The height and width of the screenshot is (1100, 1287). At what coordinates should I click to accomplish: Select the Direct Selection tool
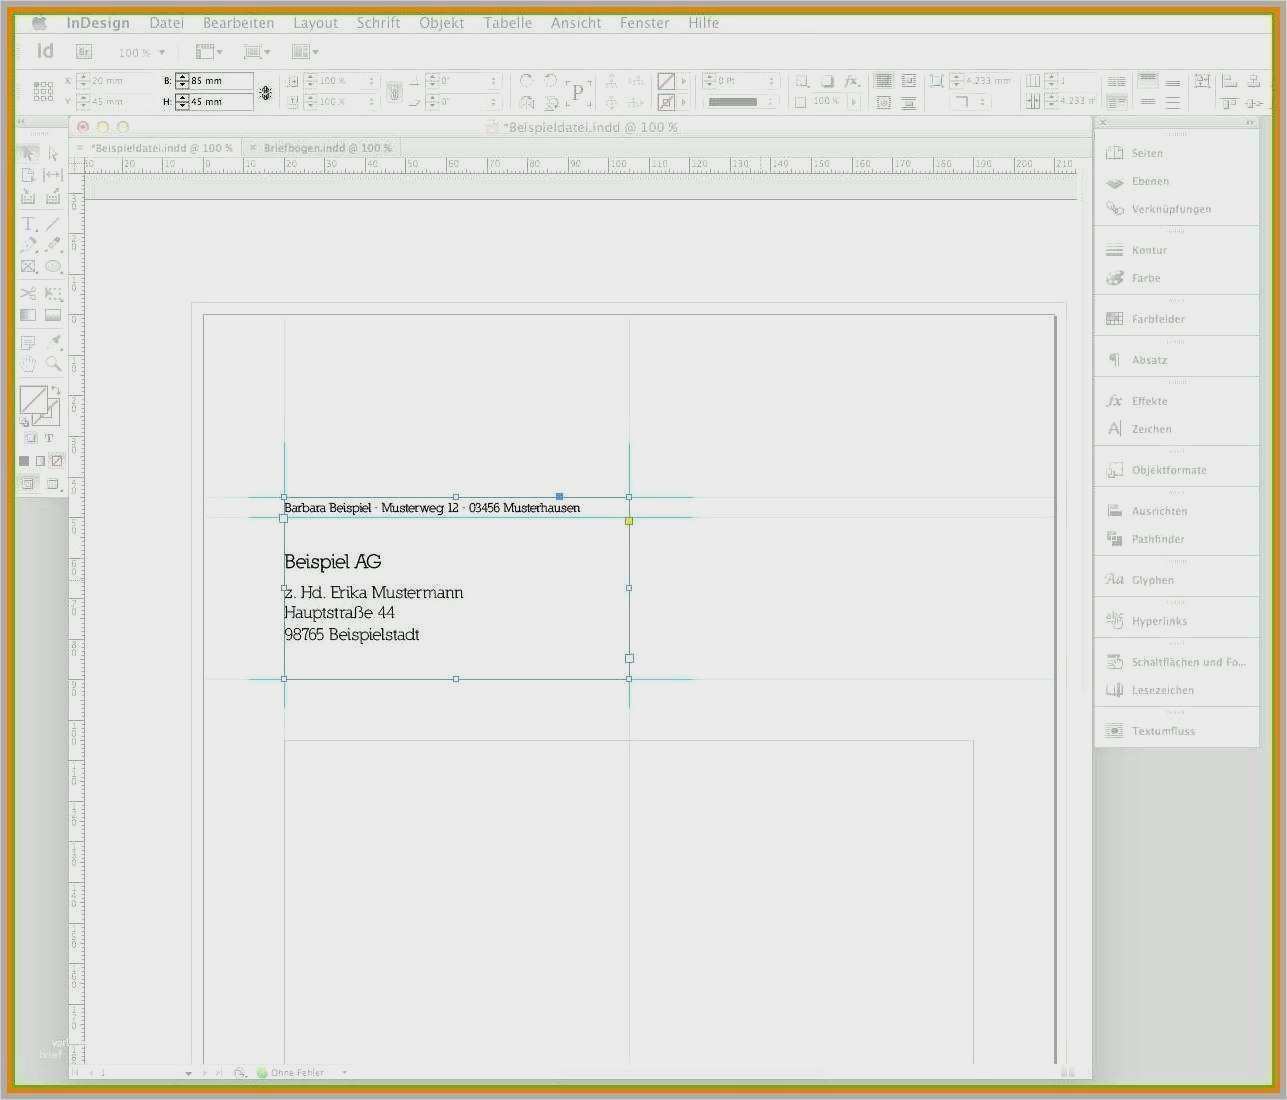[x=53, y=154]
